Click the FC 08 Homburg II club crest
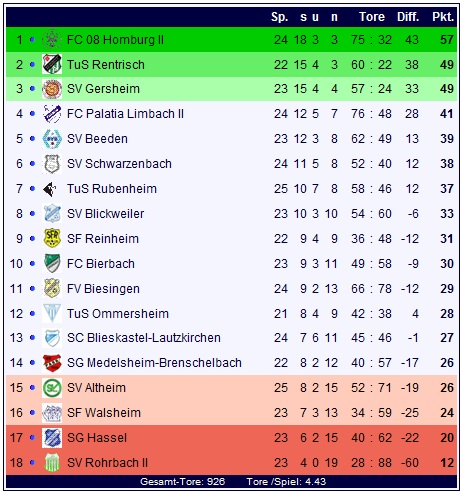This screenshot has width=462, height=495. (52, 39)
